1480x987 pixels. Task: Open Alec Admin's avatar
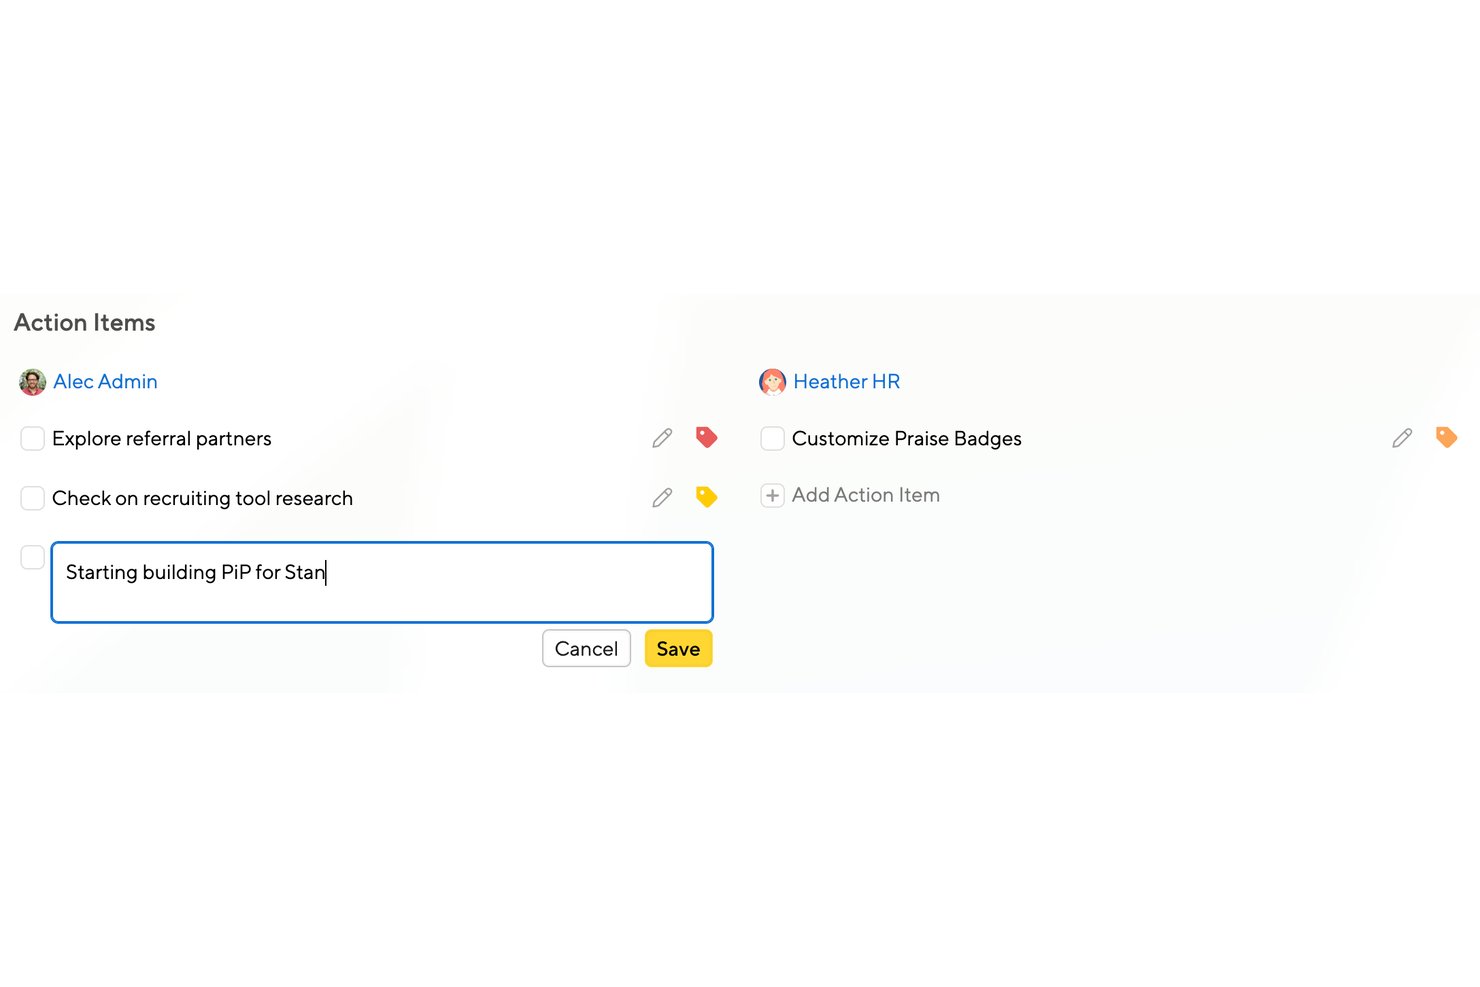[x=33, y=382]
